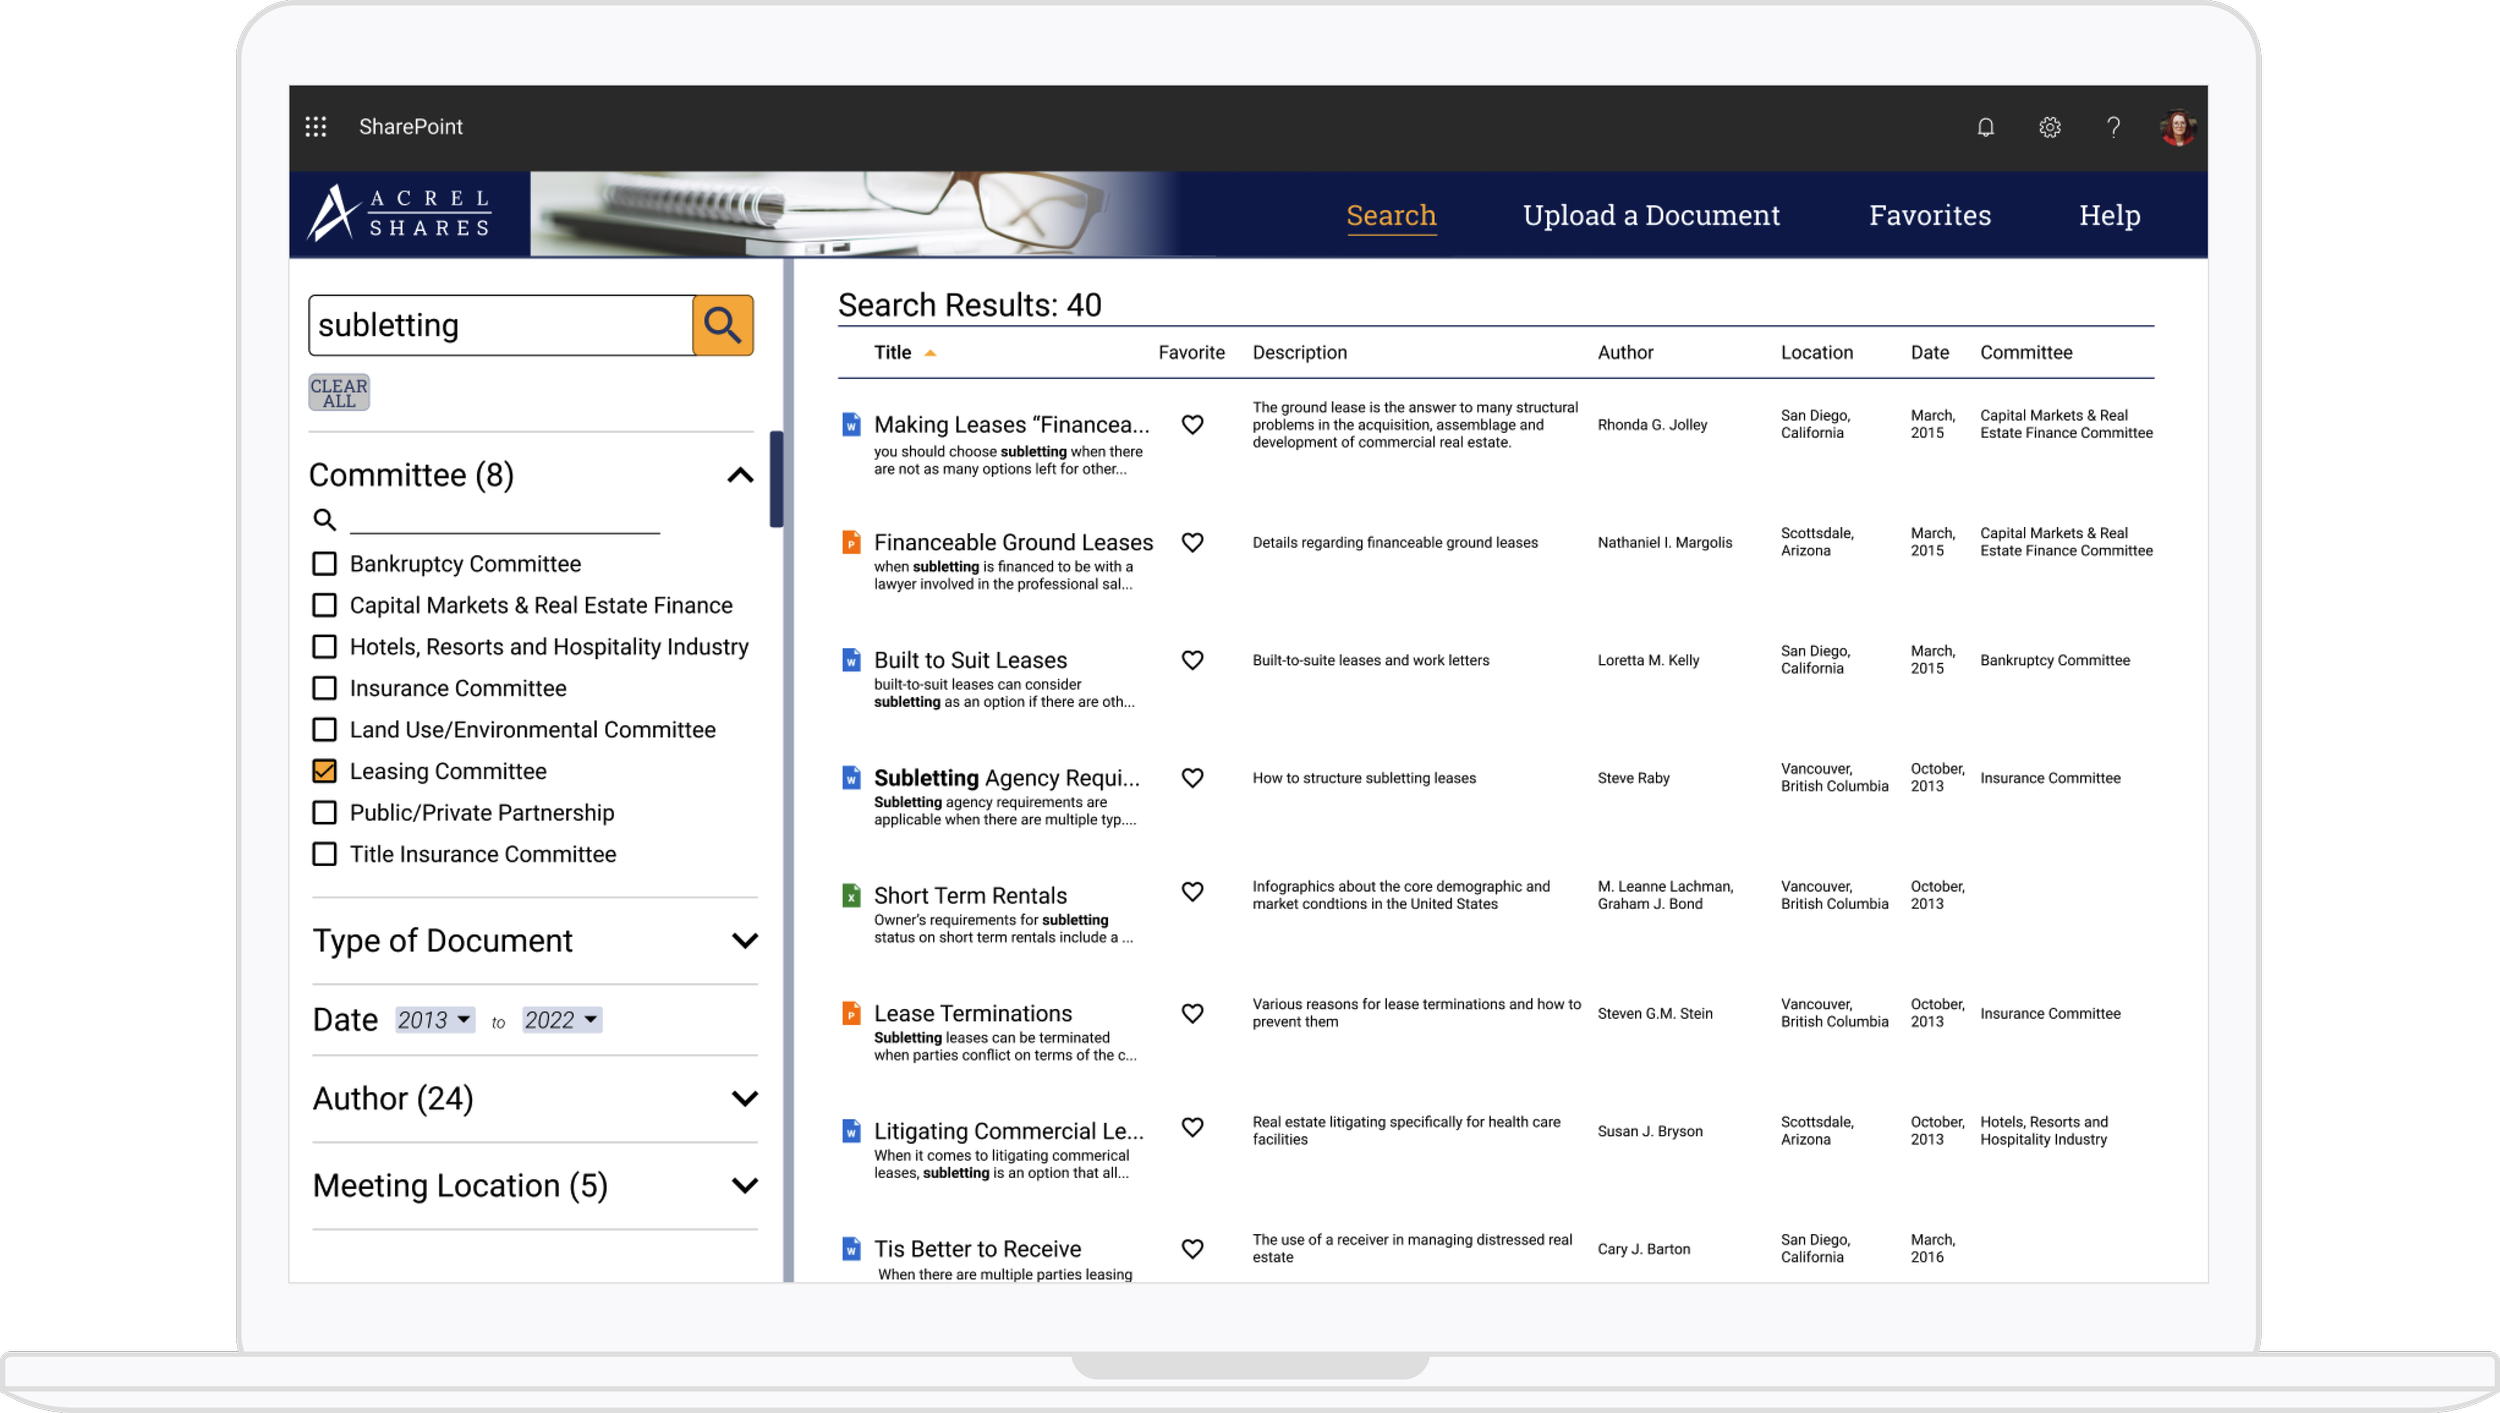Favorite the Subletting Agency Requirements result
This screenshot has width=2500, height=1413.
click(1192, 777)
